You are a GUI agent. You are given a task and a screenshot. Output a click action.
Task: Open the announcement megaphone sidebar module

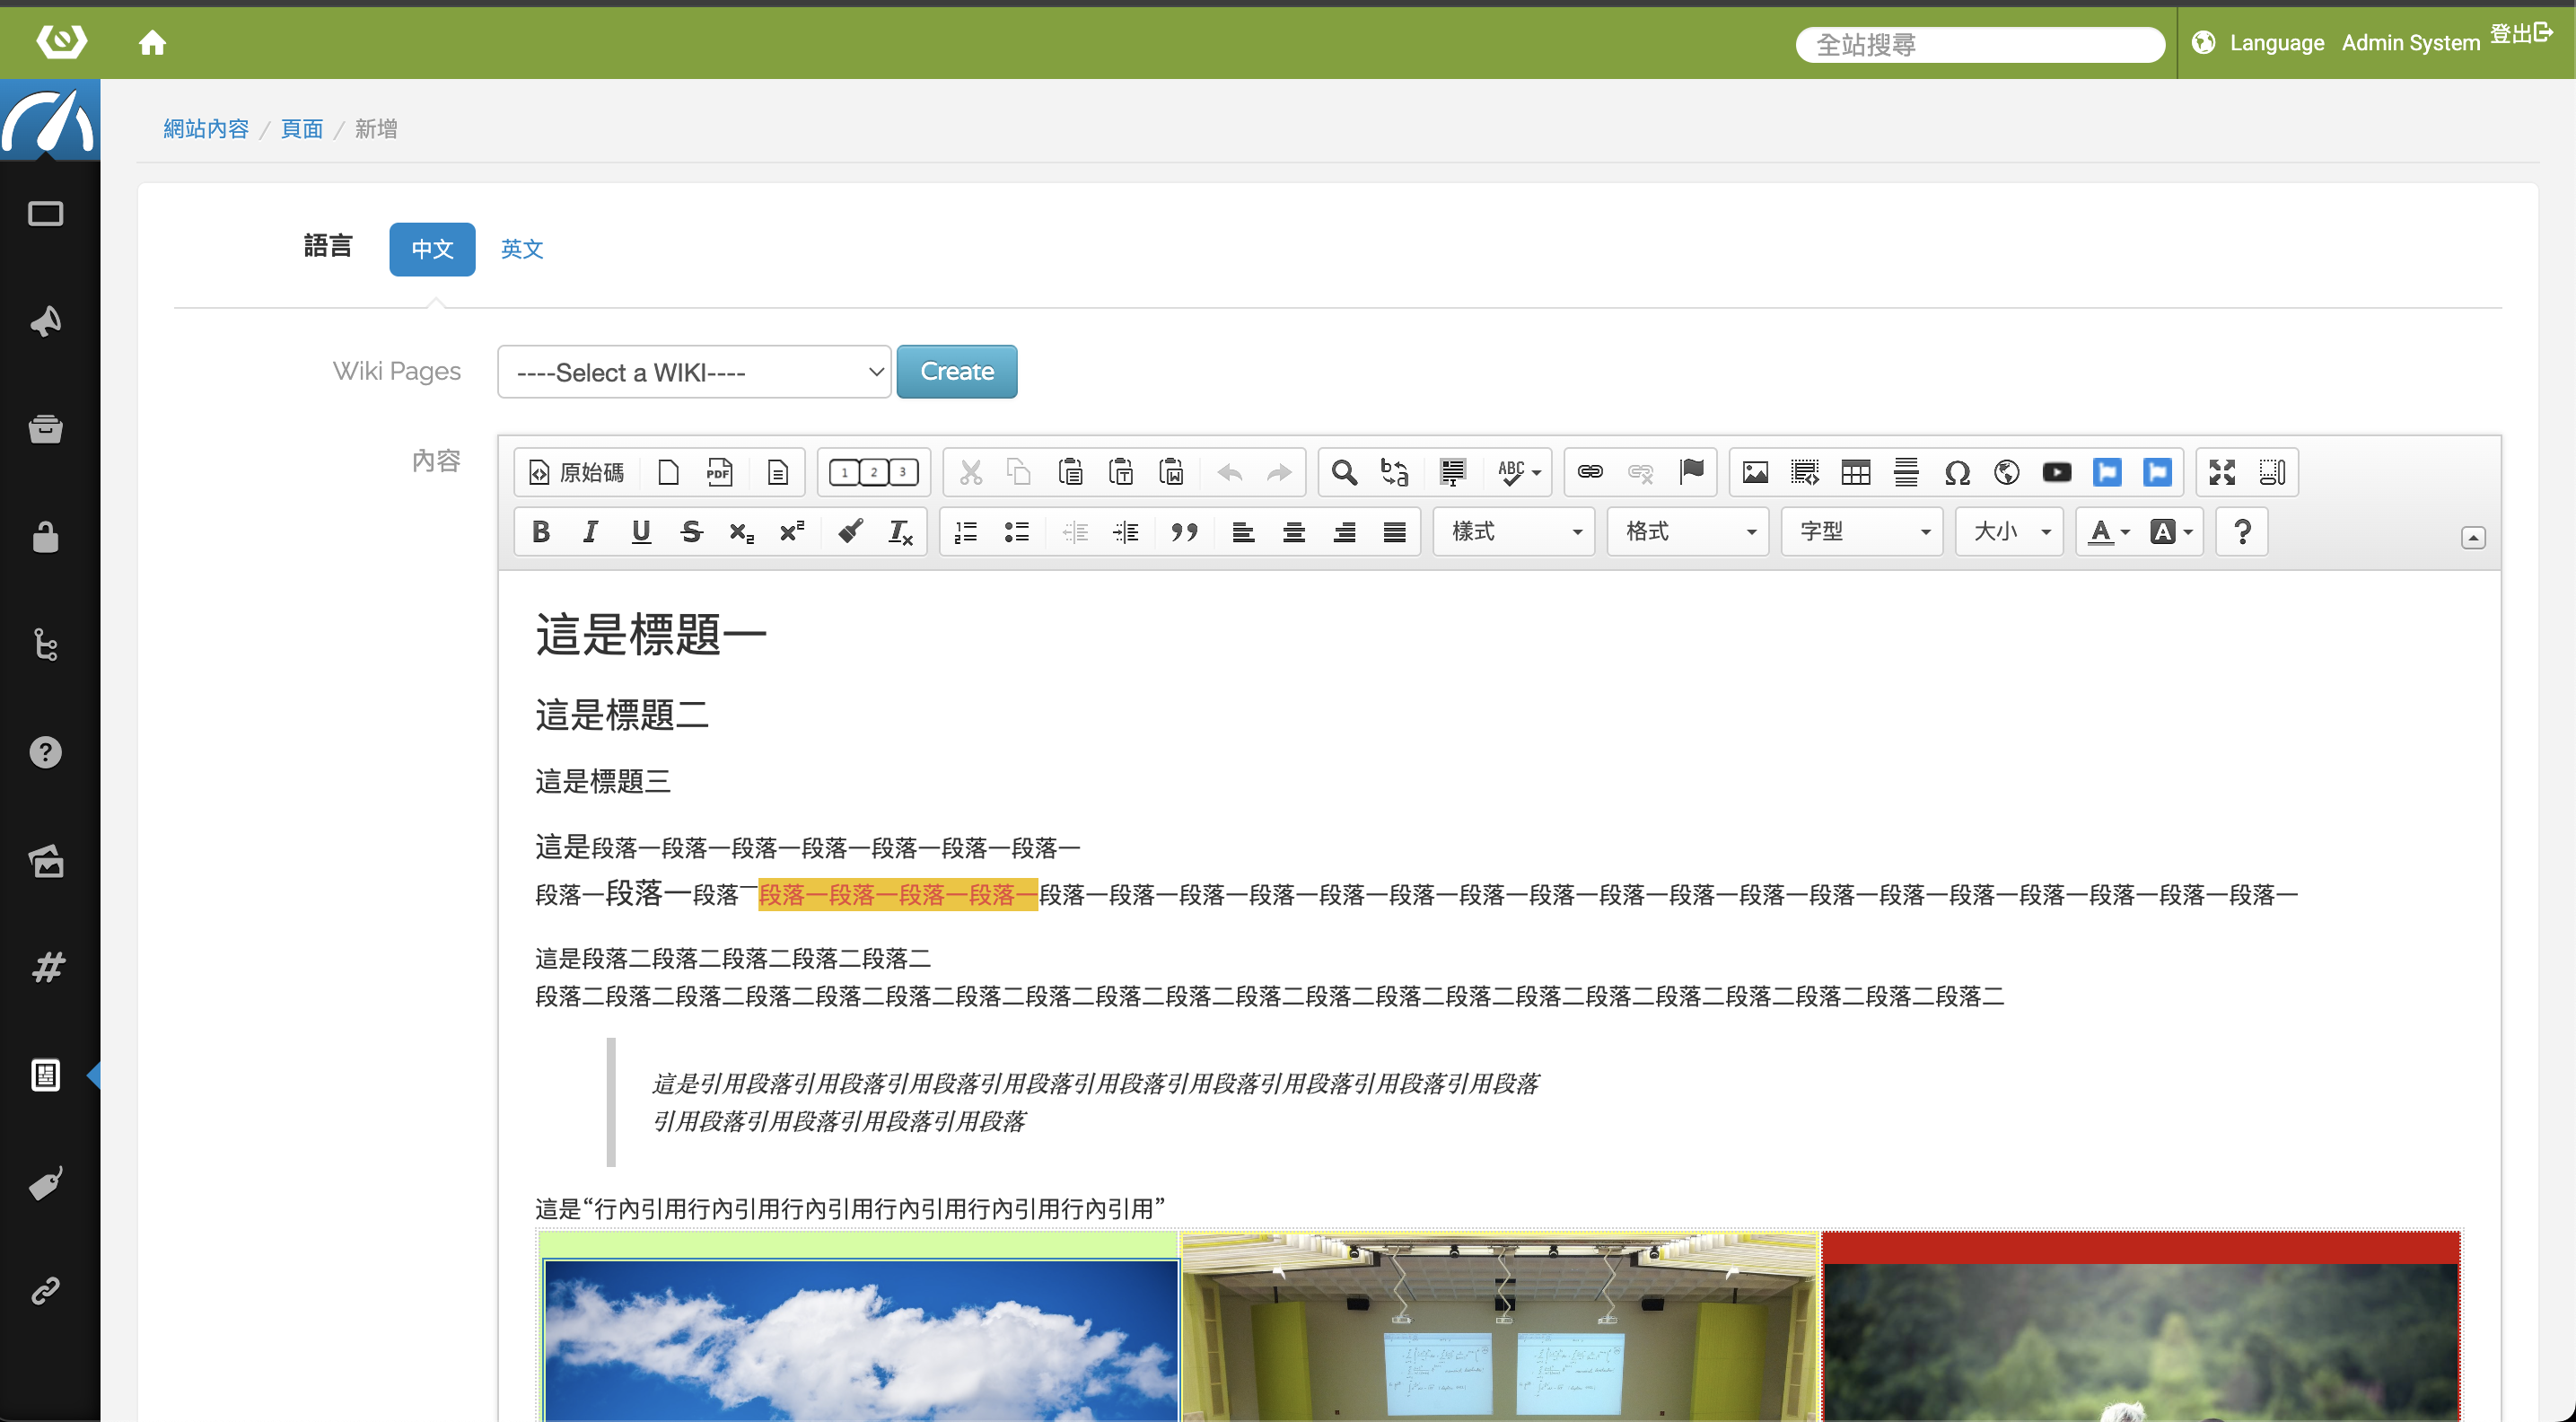[45, 321]
